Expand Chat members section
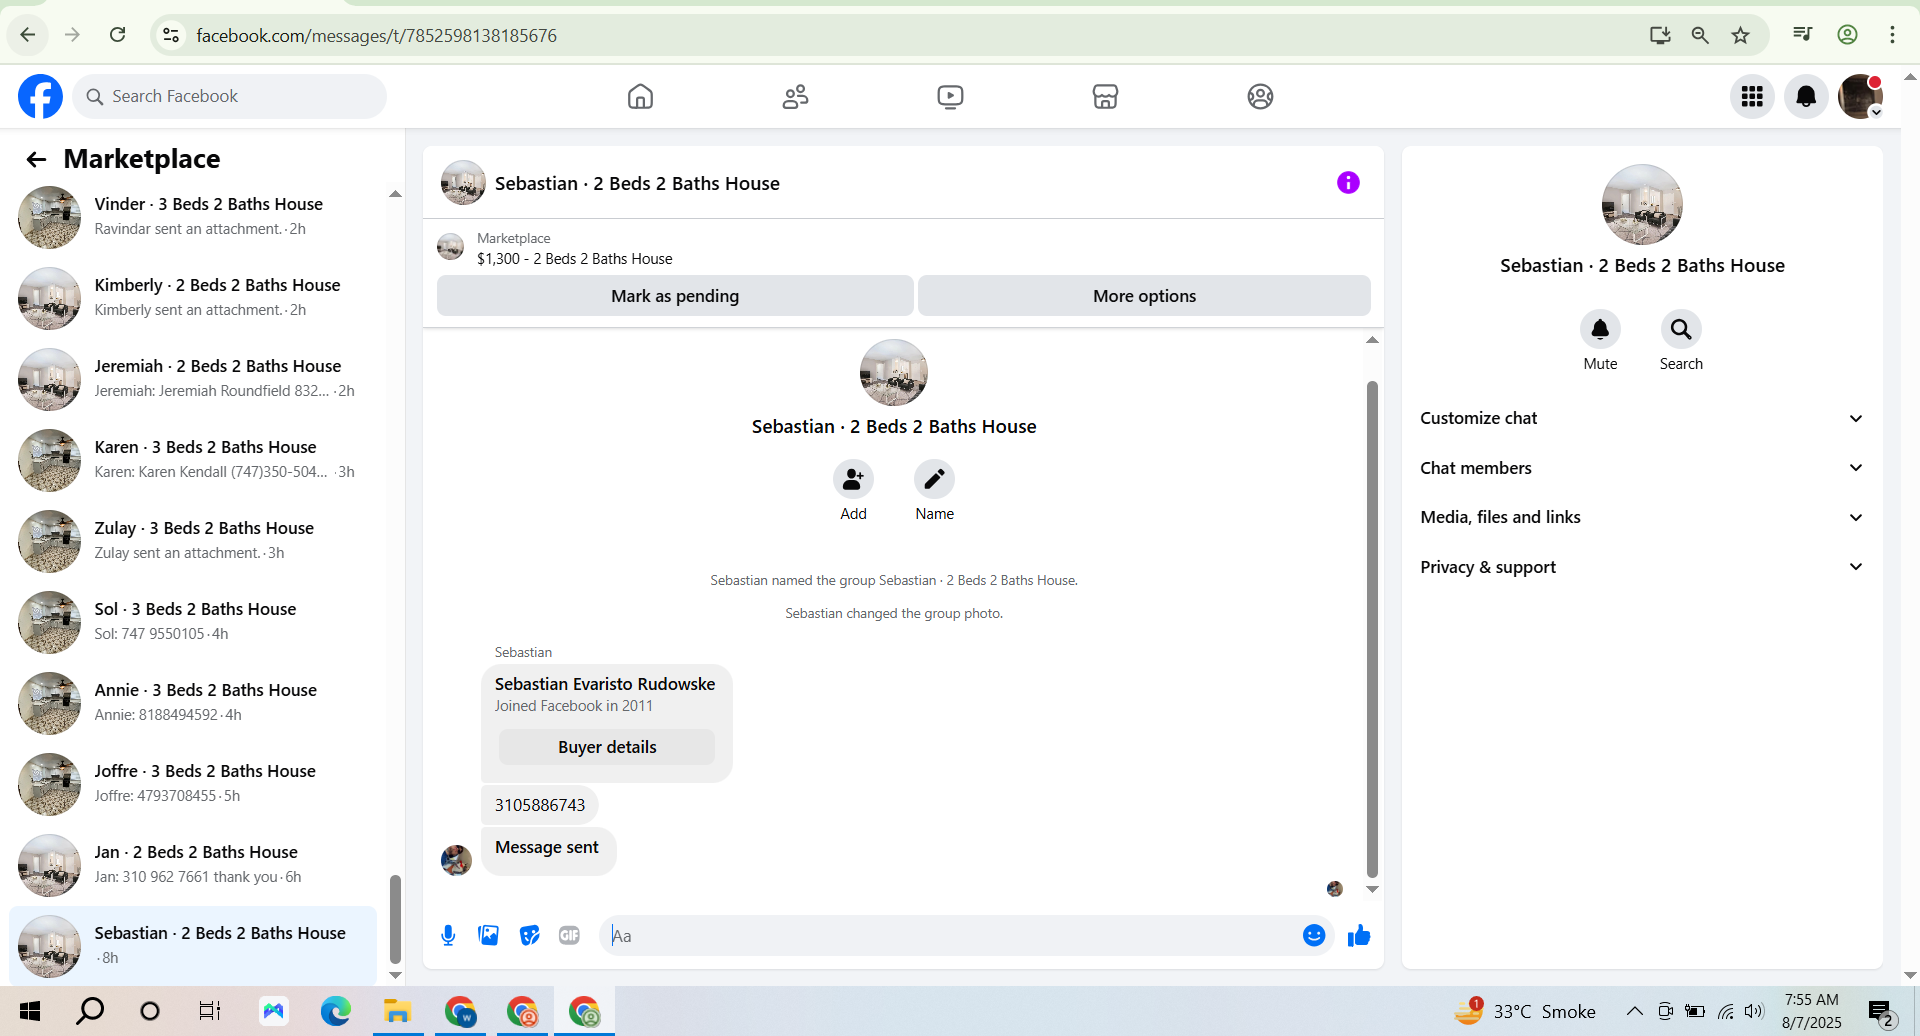 click(1641, 468)
